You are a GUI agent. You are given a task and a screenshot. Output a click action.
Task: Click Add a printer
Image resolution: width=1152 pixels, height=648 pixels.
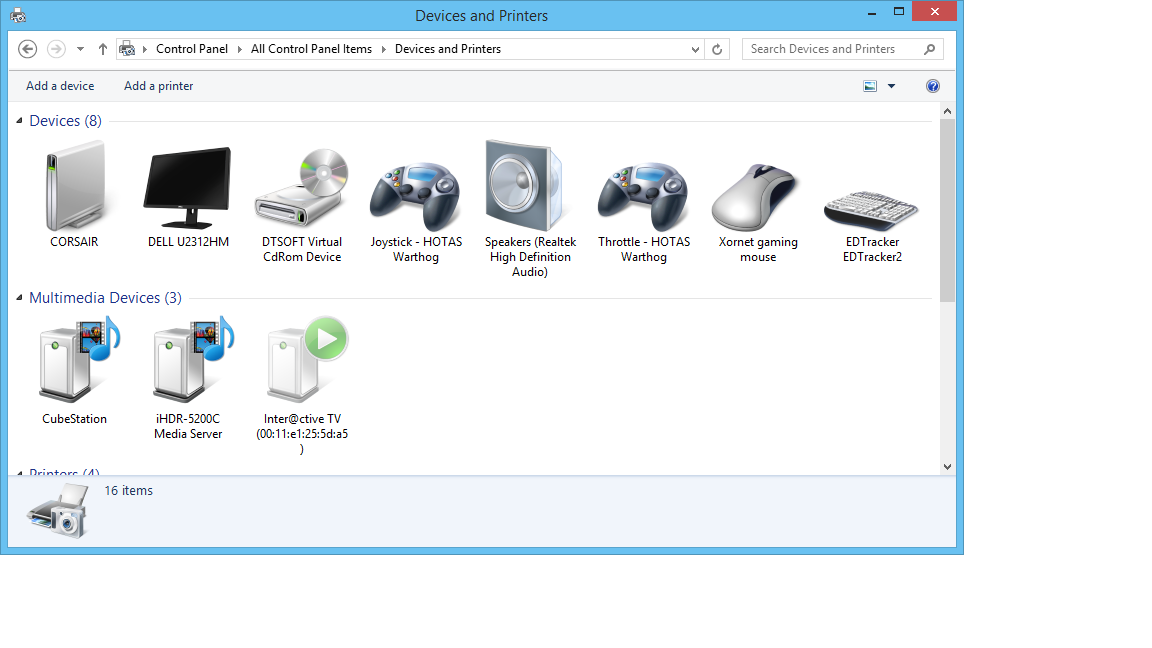pyautogui.click(x=159, y=86)
